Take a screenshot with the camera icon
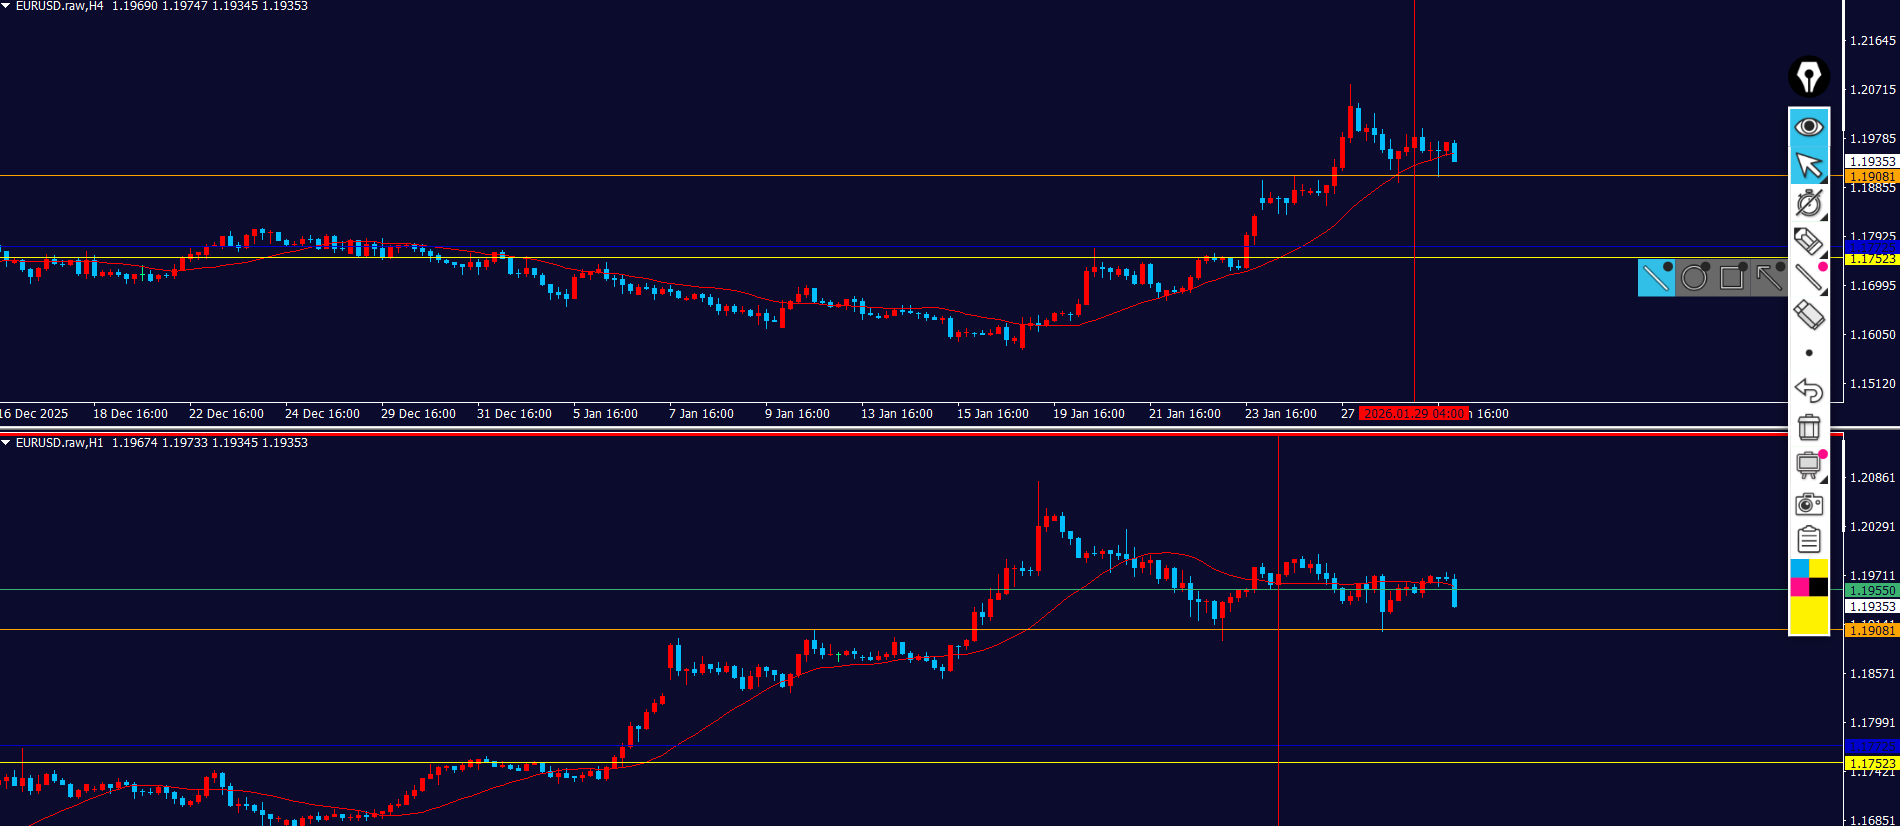Image resolution: width=1900 pixels, height=826 pixels. coord(1808,503)
